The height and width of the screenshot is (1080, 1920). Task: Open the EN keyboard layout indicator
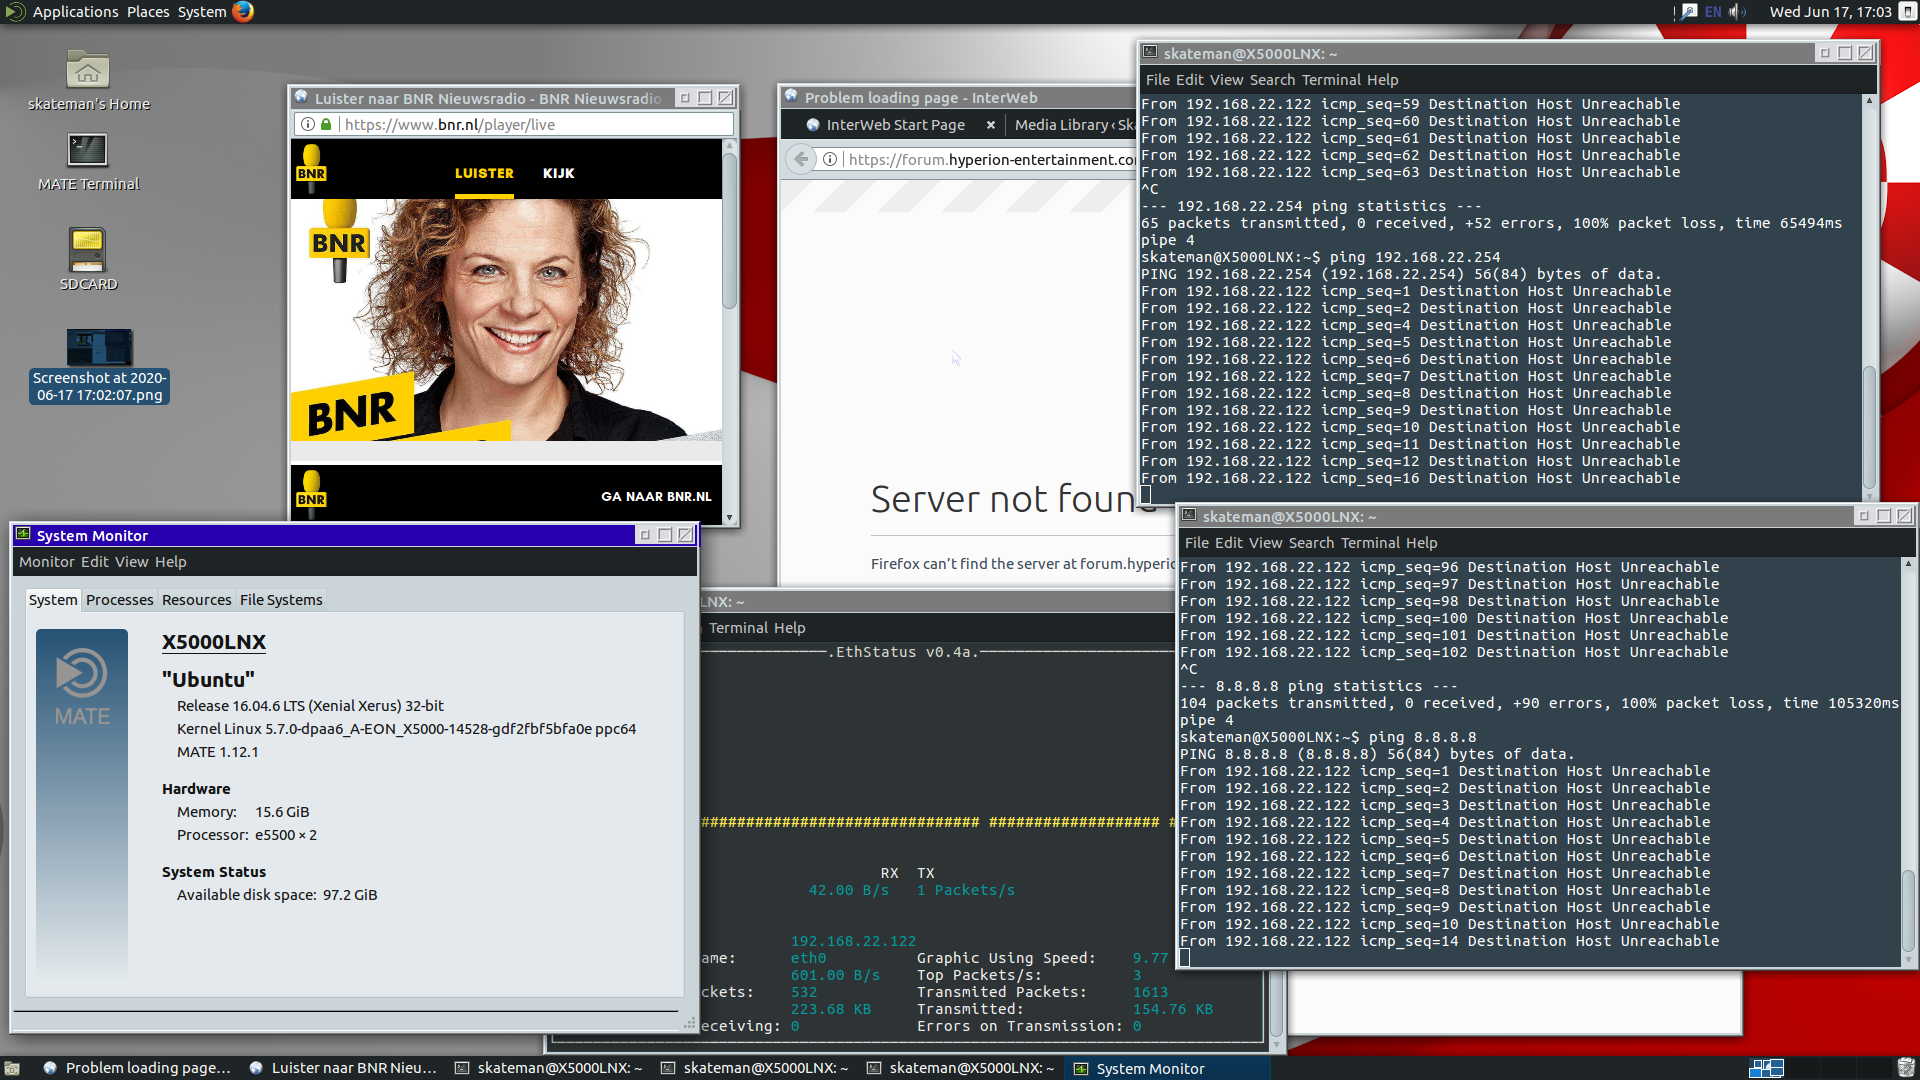point(1713,12)
